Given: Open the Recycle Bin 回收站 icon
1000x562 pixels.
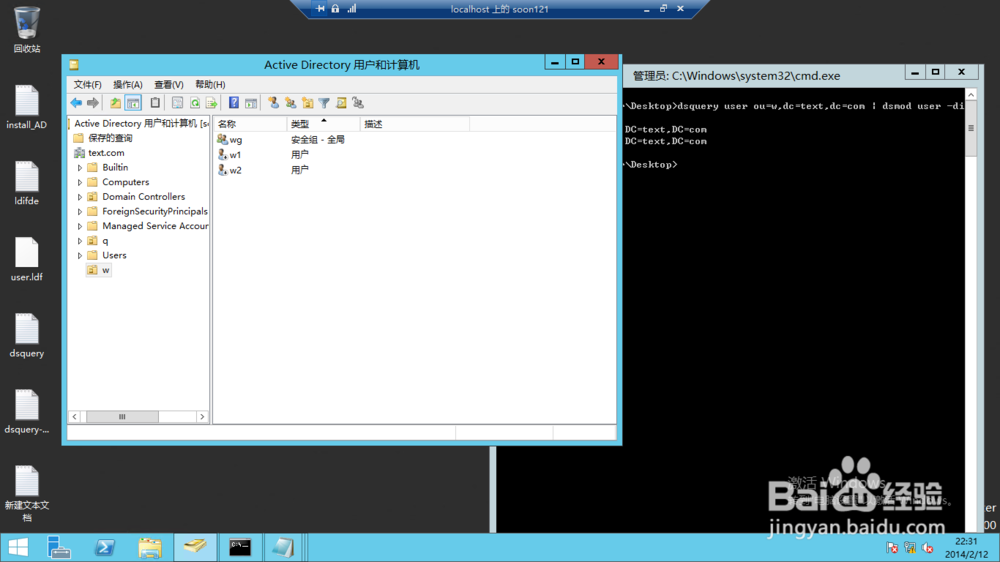Looking at the screenshot, I should [x=27, y=30].
